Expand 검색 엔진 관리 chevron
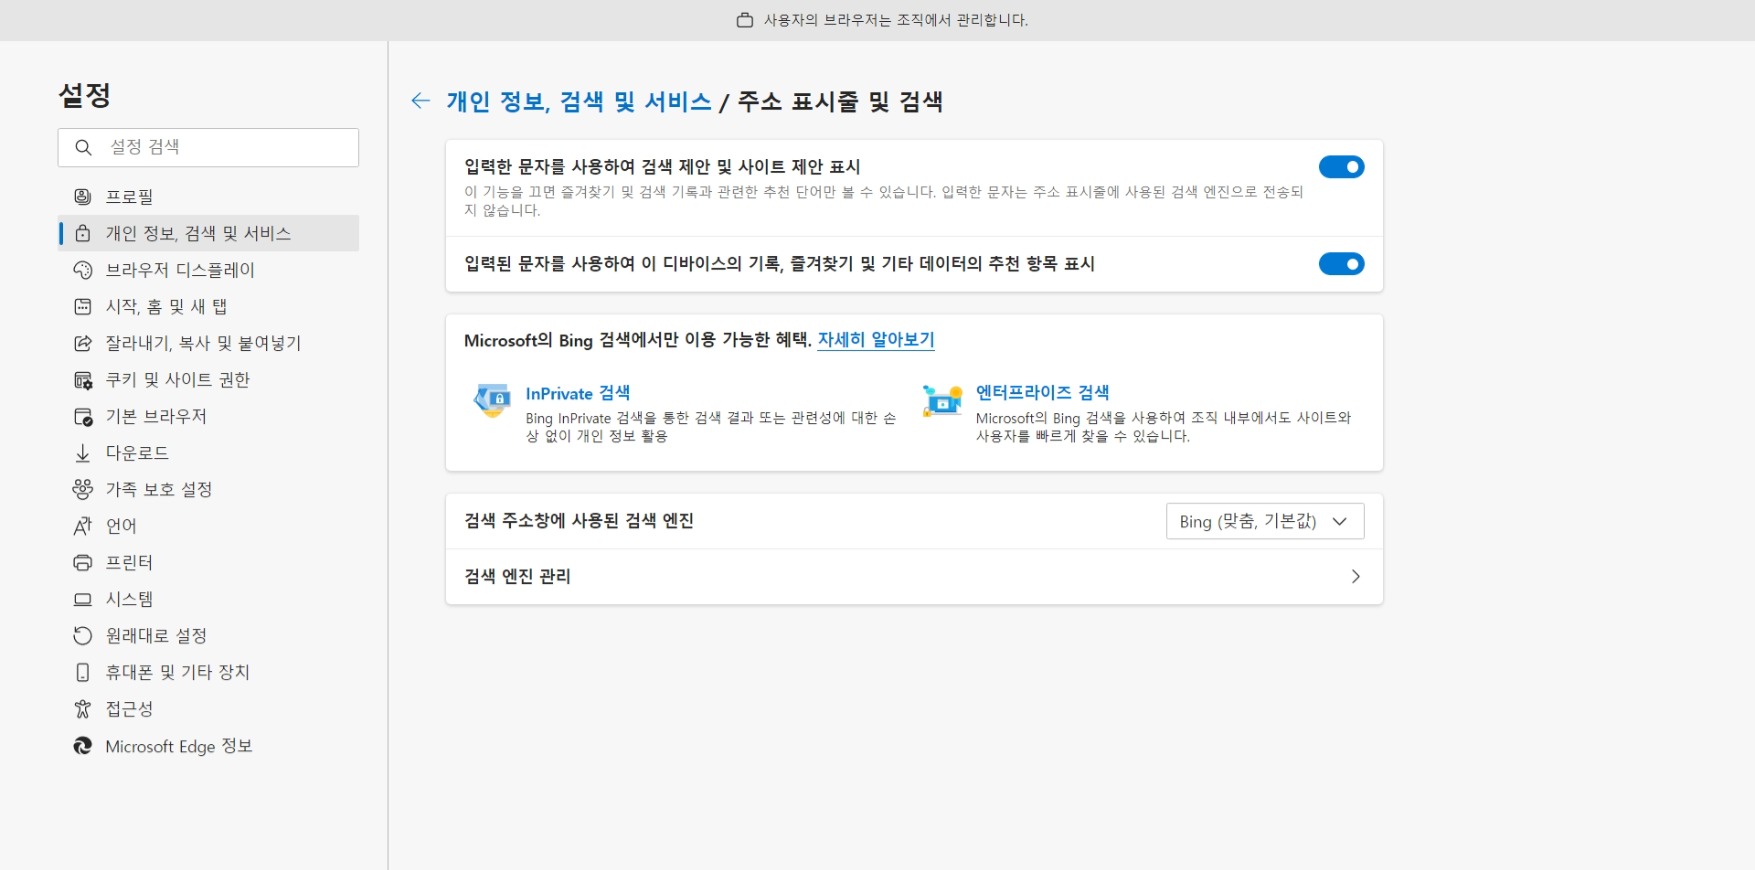 tap(1356, 576)
